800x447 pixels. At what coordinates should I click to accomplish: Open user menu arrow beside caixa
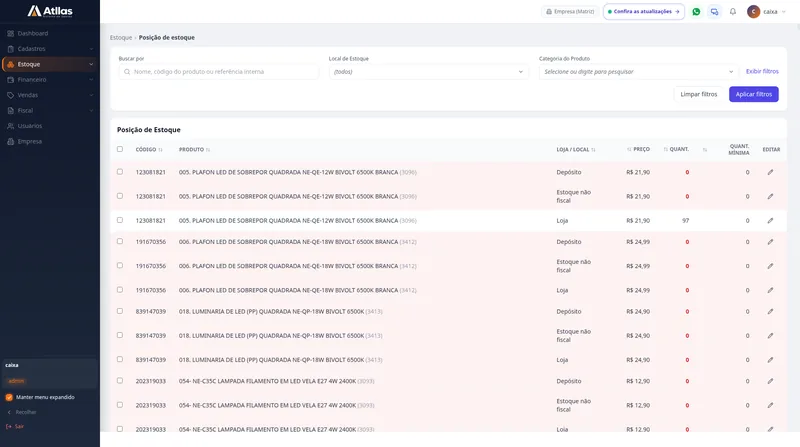pyautogui.click(x=784, y=12)
